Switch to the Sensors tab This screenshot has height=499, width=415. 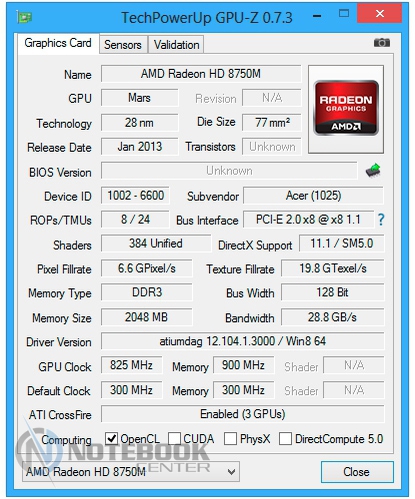pos(123,45)
